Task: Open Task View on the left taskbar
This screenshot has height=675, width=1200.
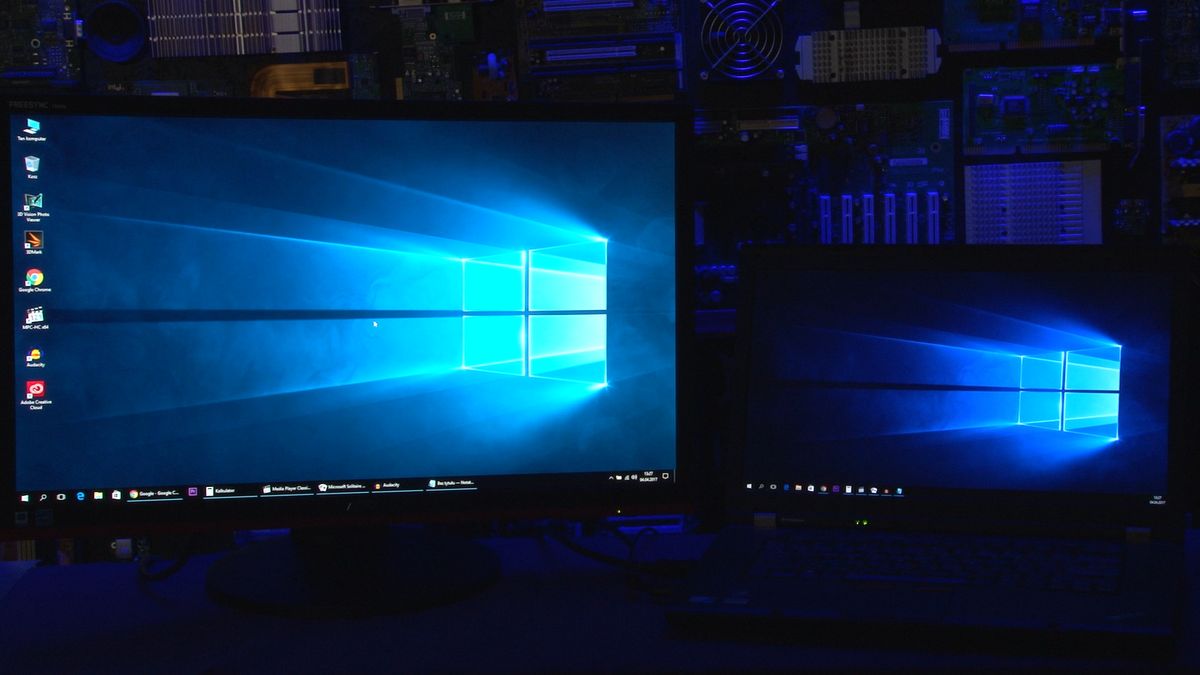Action: point(61,495)
